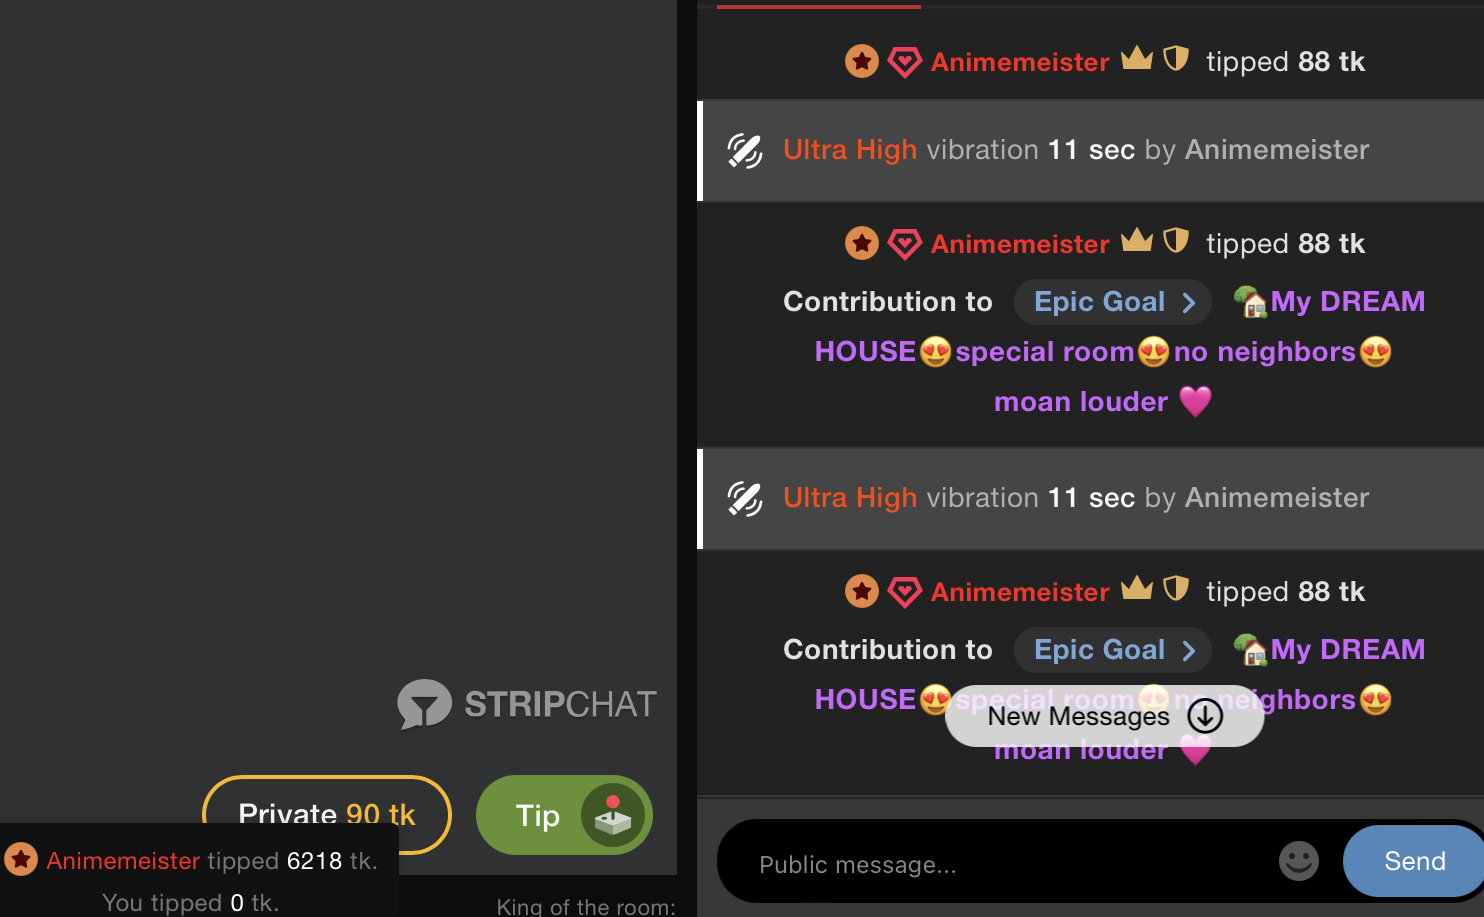Click the vibration toy icon in first notice

745,151
